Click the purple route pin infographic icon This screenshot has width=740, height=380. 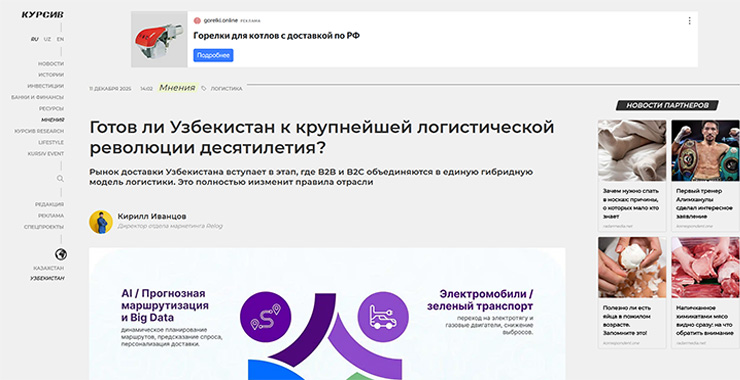pos(266,317)
